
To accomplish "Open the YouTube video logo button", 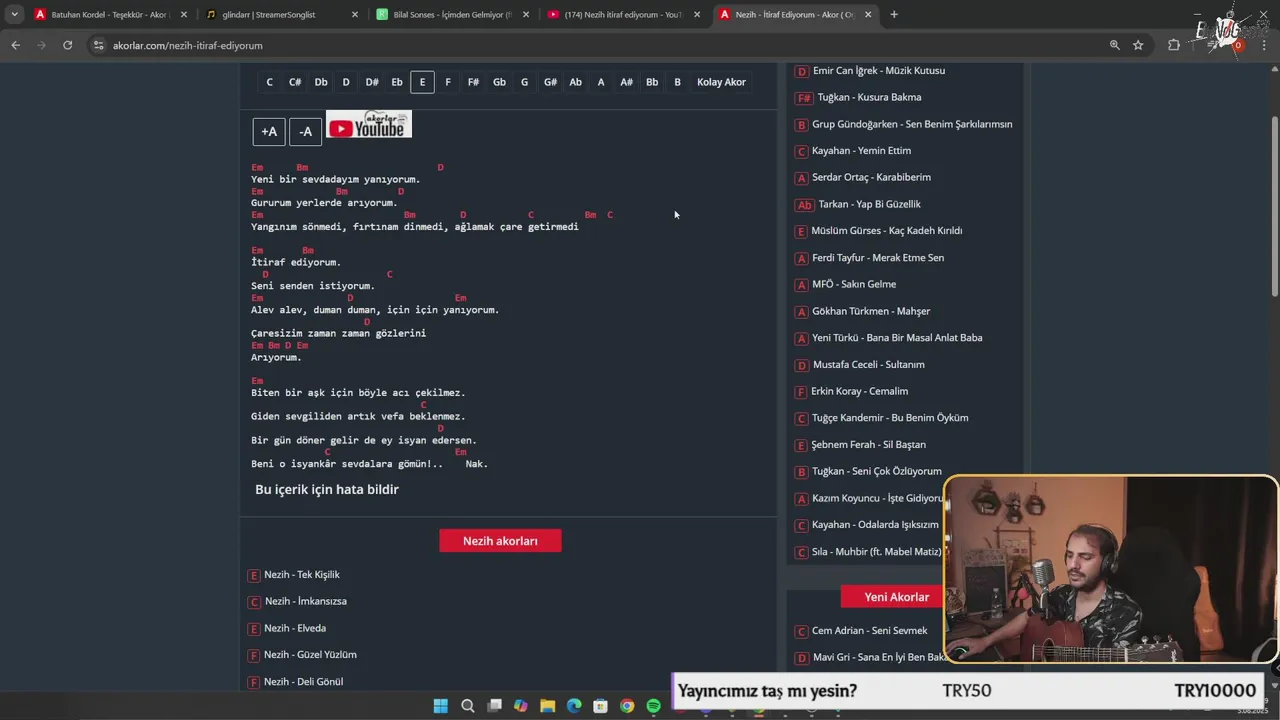I will (369, 125).
